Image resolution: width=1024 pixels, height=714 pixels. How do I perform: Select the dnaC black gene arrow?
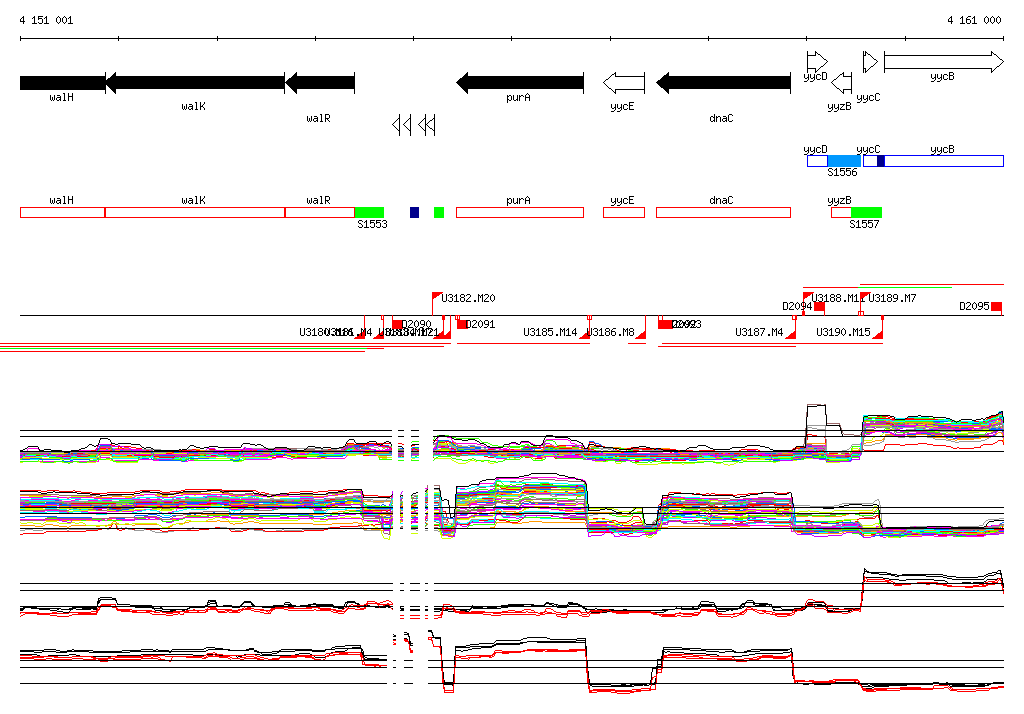pos(723,83)
